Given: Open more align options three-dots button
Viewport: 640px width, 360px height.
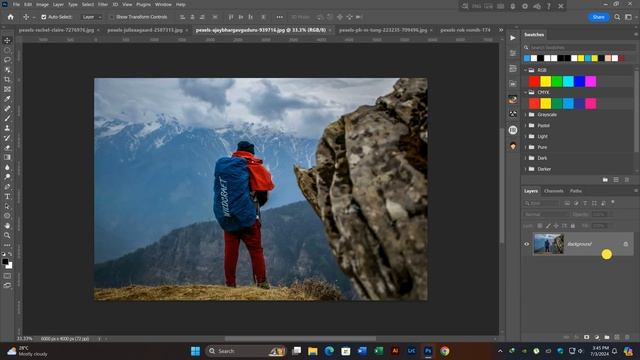Looking at the screenshot, I should click(x=279, y=17).
